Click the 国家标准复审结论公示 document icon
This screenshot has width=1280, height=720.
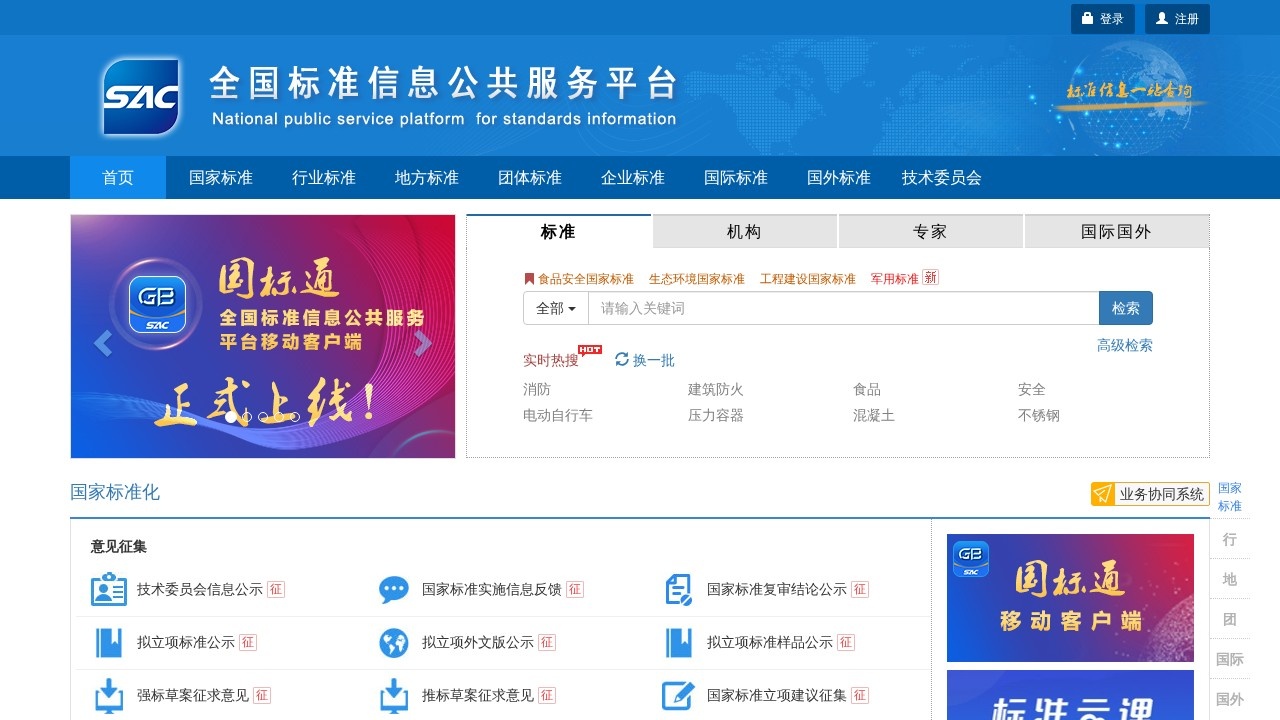(679, 590)
